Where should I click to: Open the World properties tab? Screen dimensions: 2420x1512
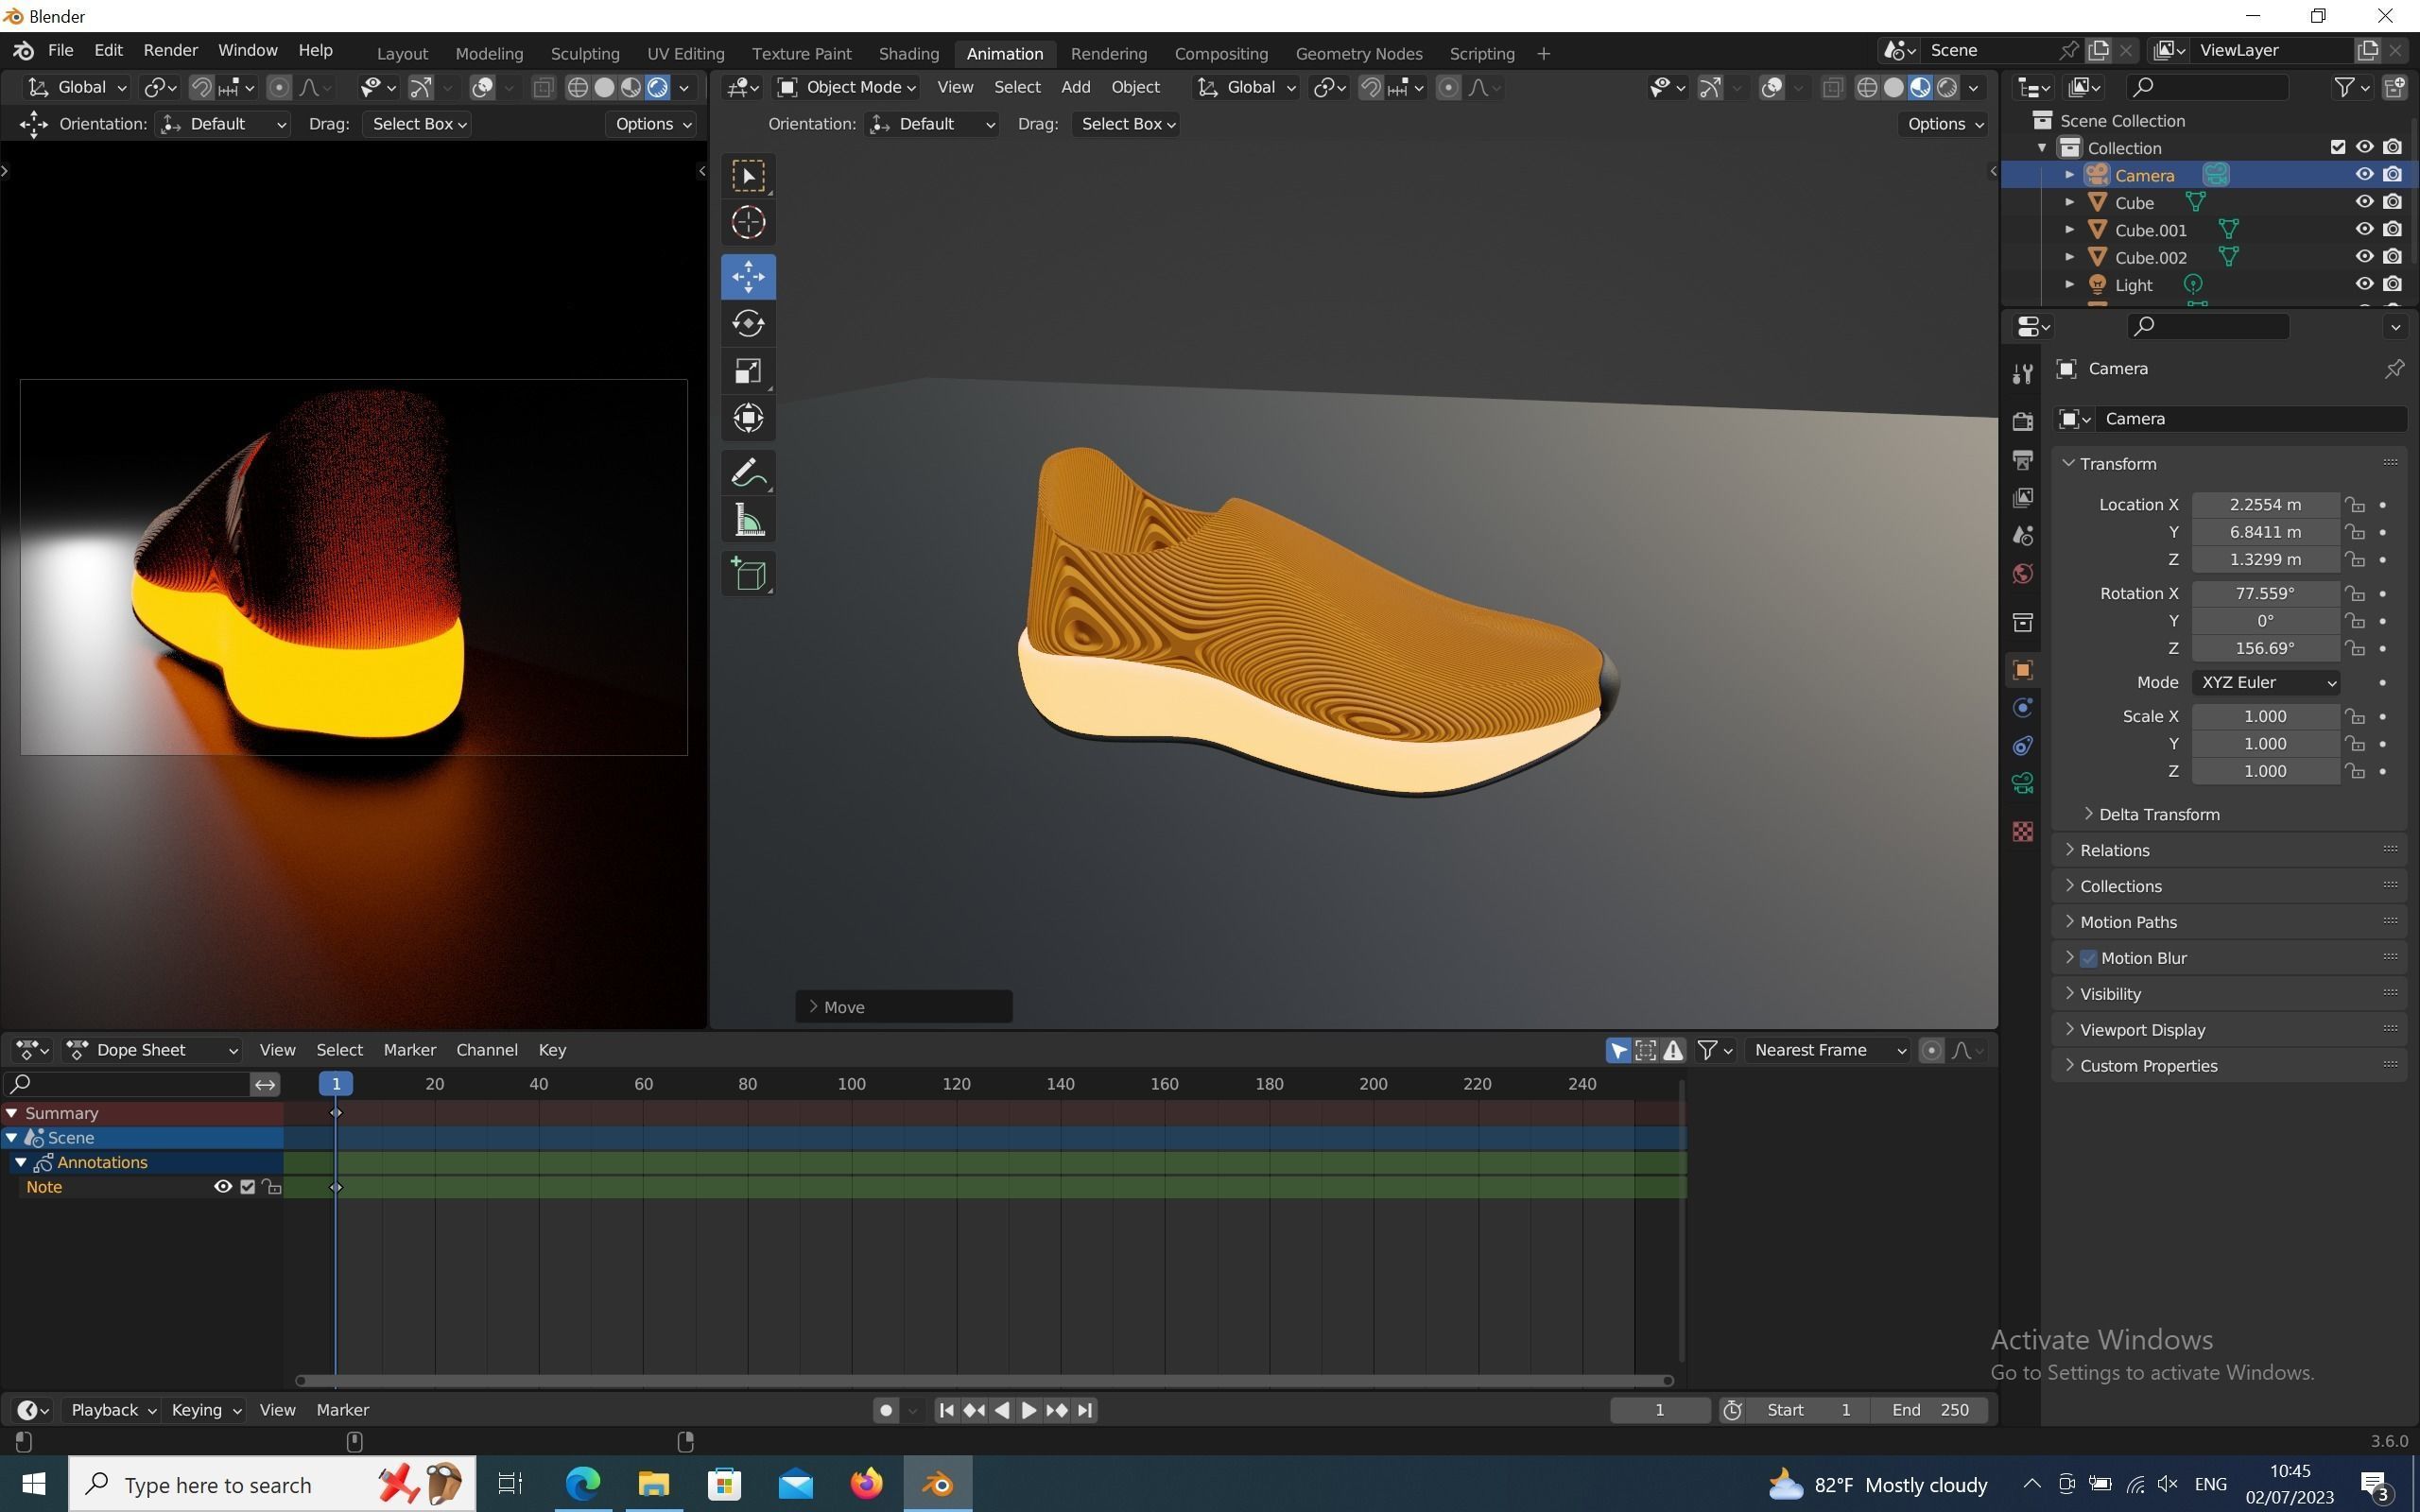[2022, 574]
